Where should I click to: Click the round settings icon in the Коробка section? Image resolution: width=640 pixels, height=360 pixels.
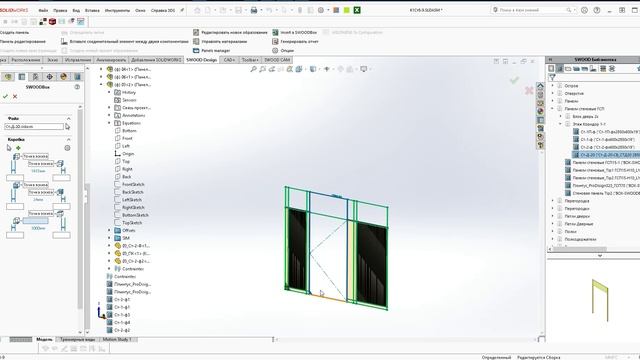click(x=67, y=148)
